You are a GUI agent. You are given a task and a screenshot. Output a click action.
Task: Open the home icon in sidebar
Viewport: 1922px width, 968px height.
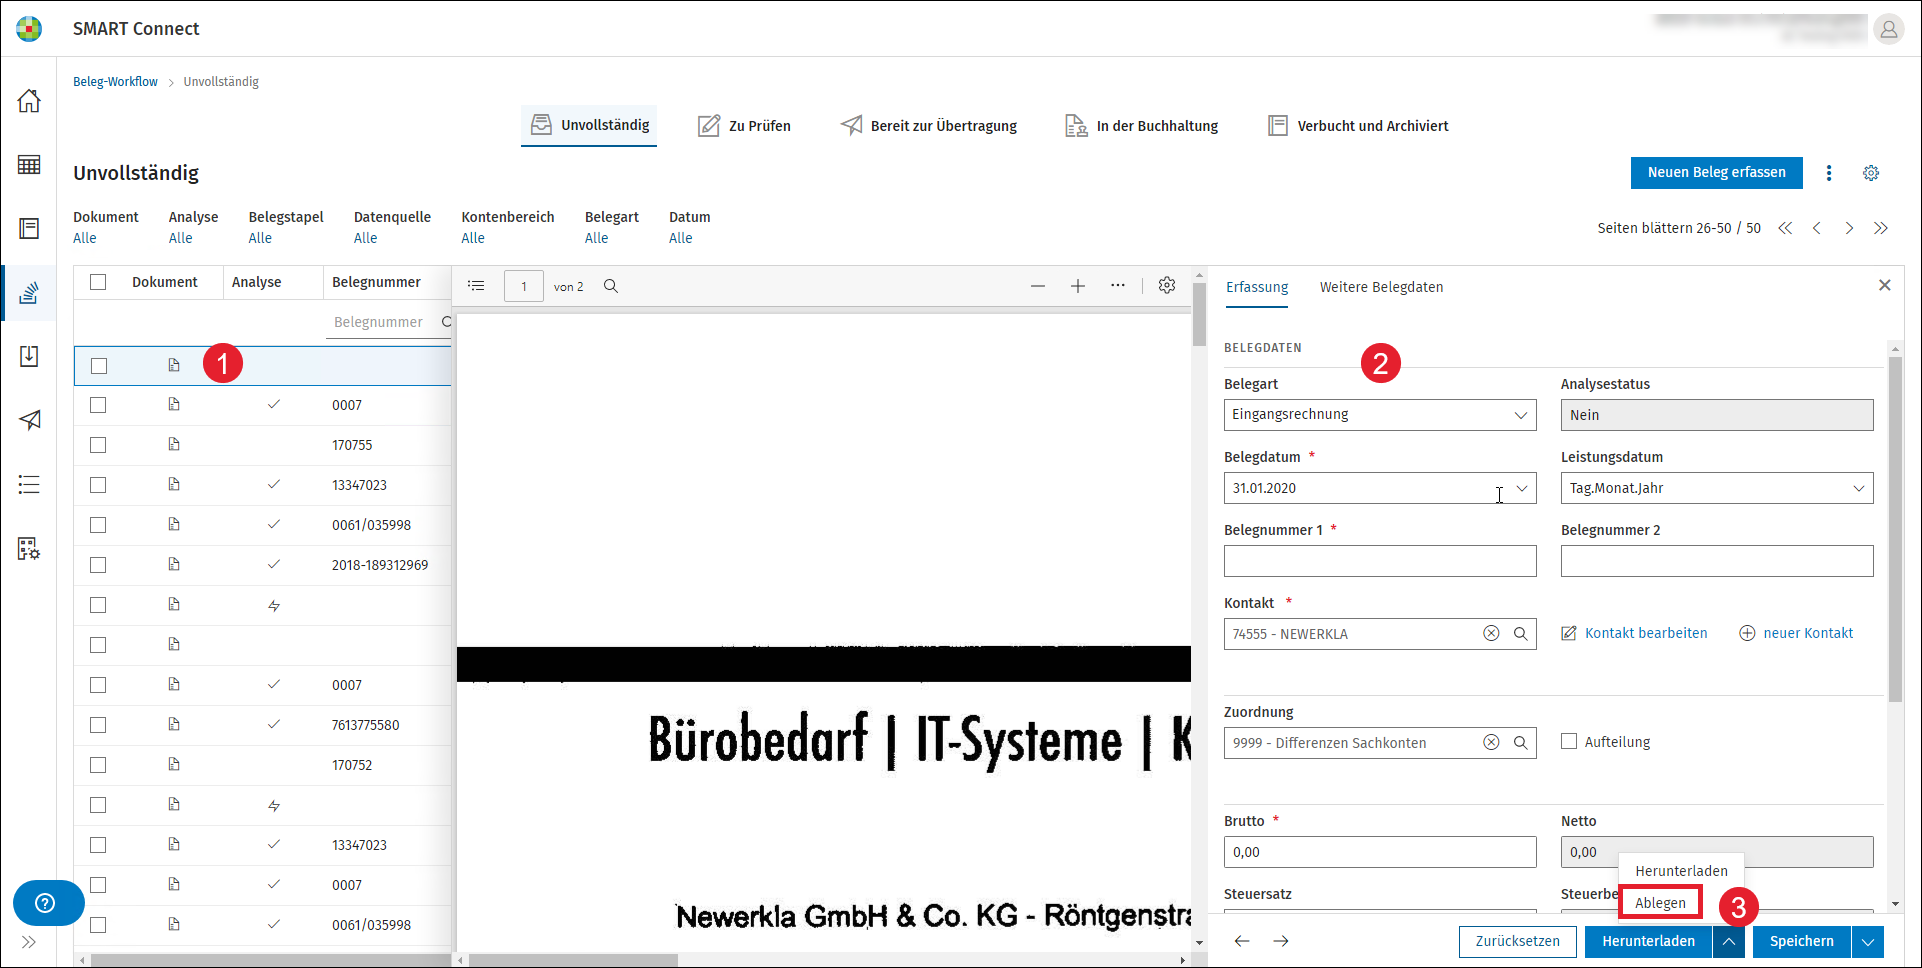click(29, 101)
